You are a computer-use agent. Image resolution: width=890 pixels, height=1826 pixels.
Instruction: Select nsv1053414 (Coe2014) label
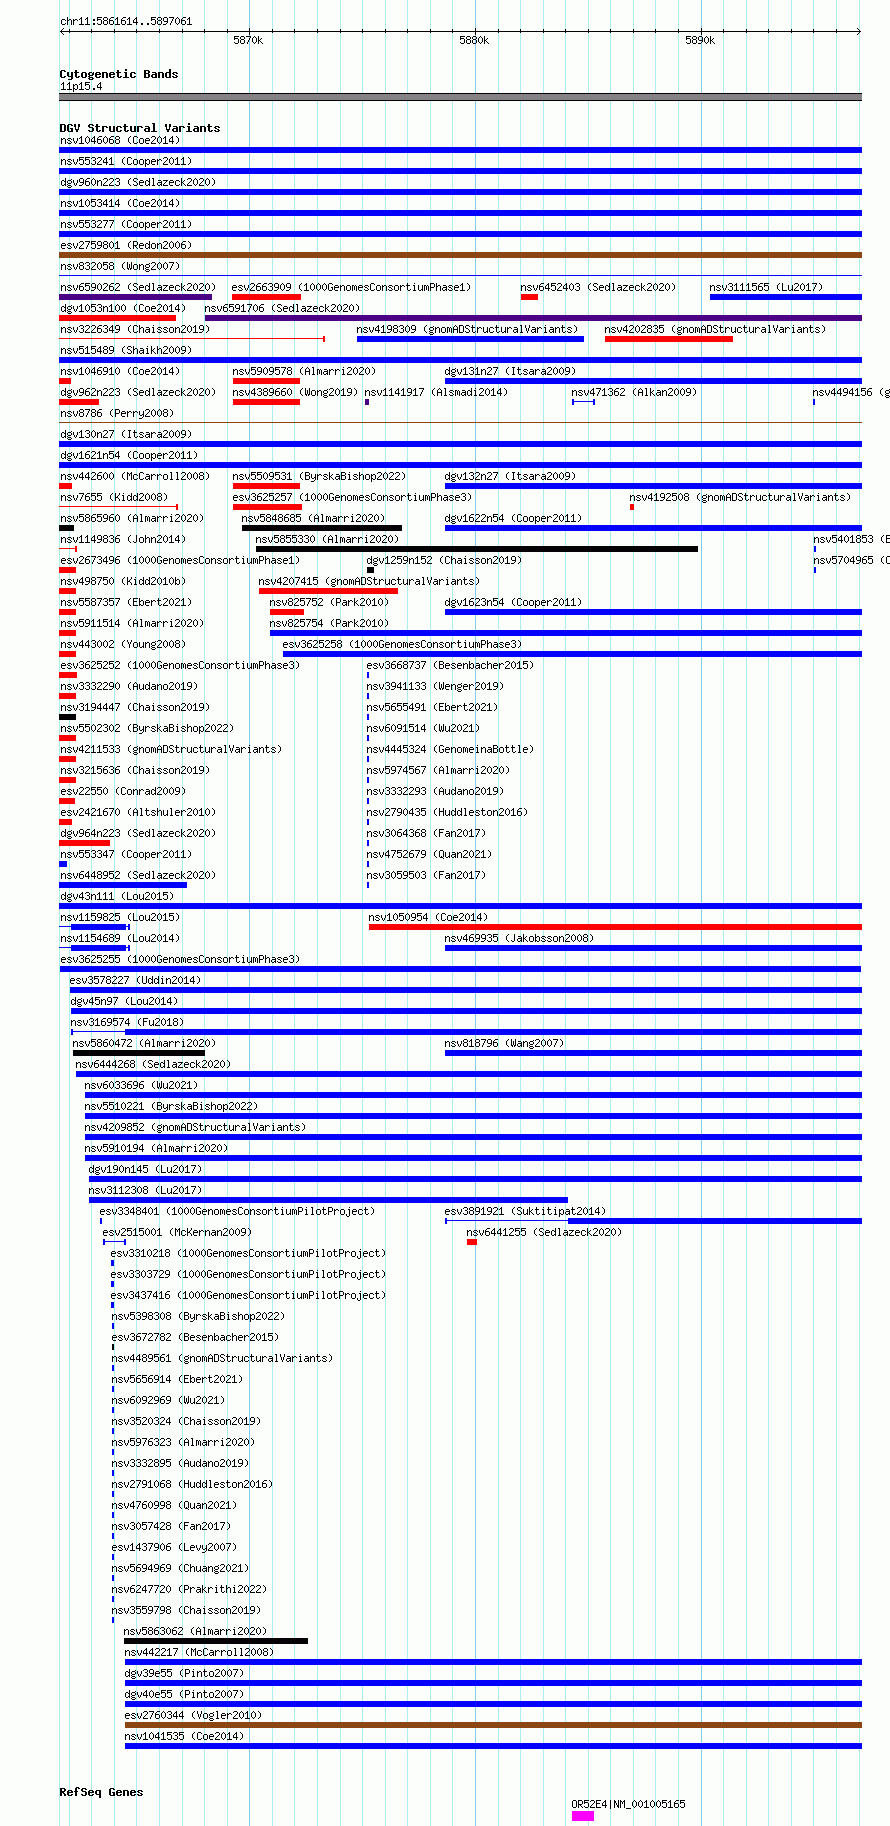click(x=120, y=203)
